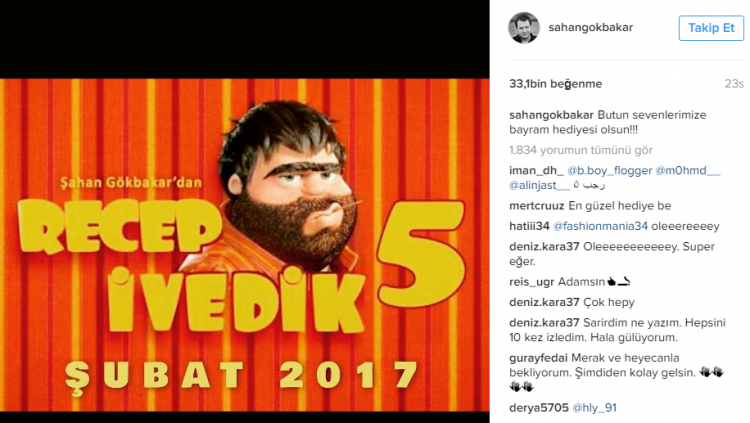Screen dimensions: 750x423
Task: Visit derya5705 commenter profile
Action: point(539,408)
